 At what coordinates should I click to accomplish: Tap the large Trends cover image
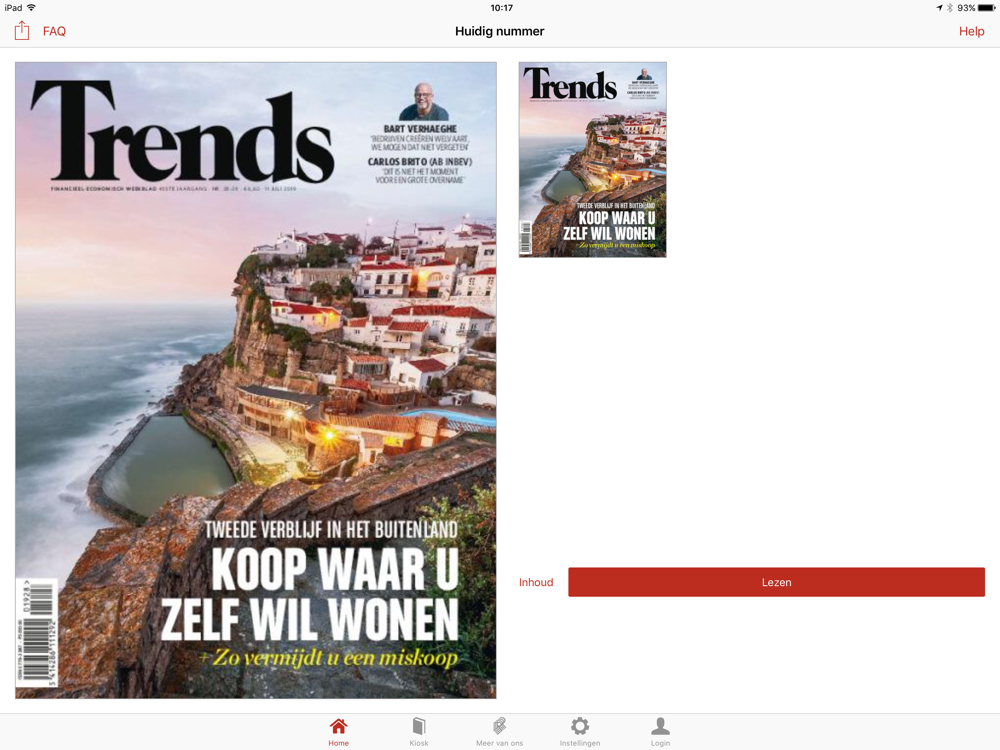pos(256,380)
